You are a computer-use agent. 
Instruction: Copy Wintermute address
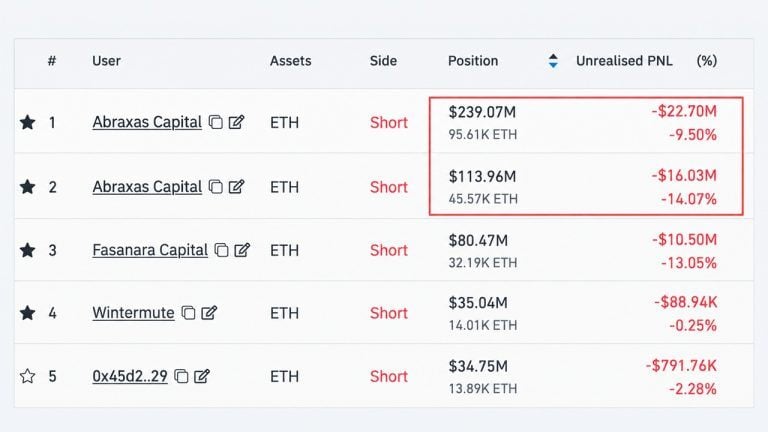click(x=188, y=312)
